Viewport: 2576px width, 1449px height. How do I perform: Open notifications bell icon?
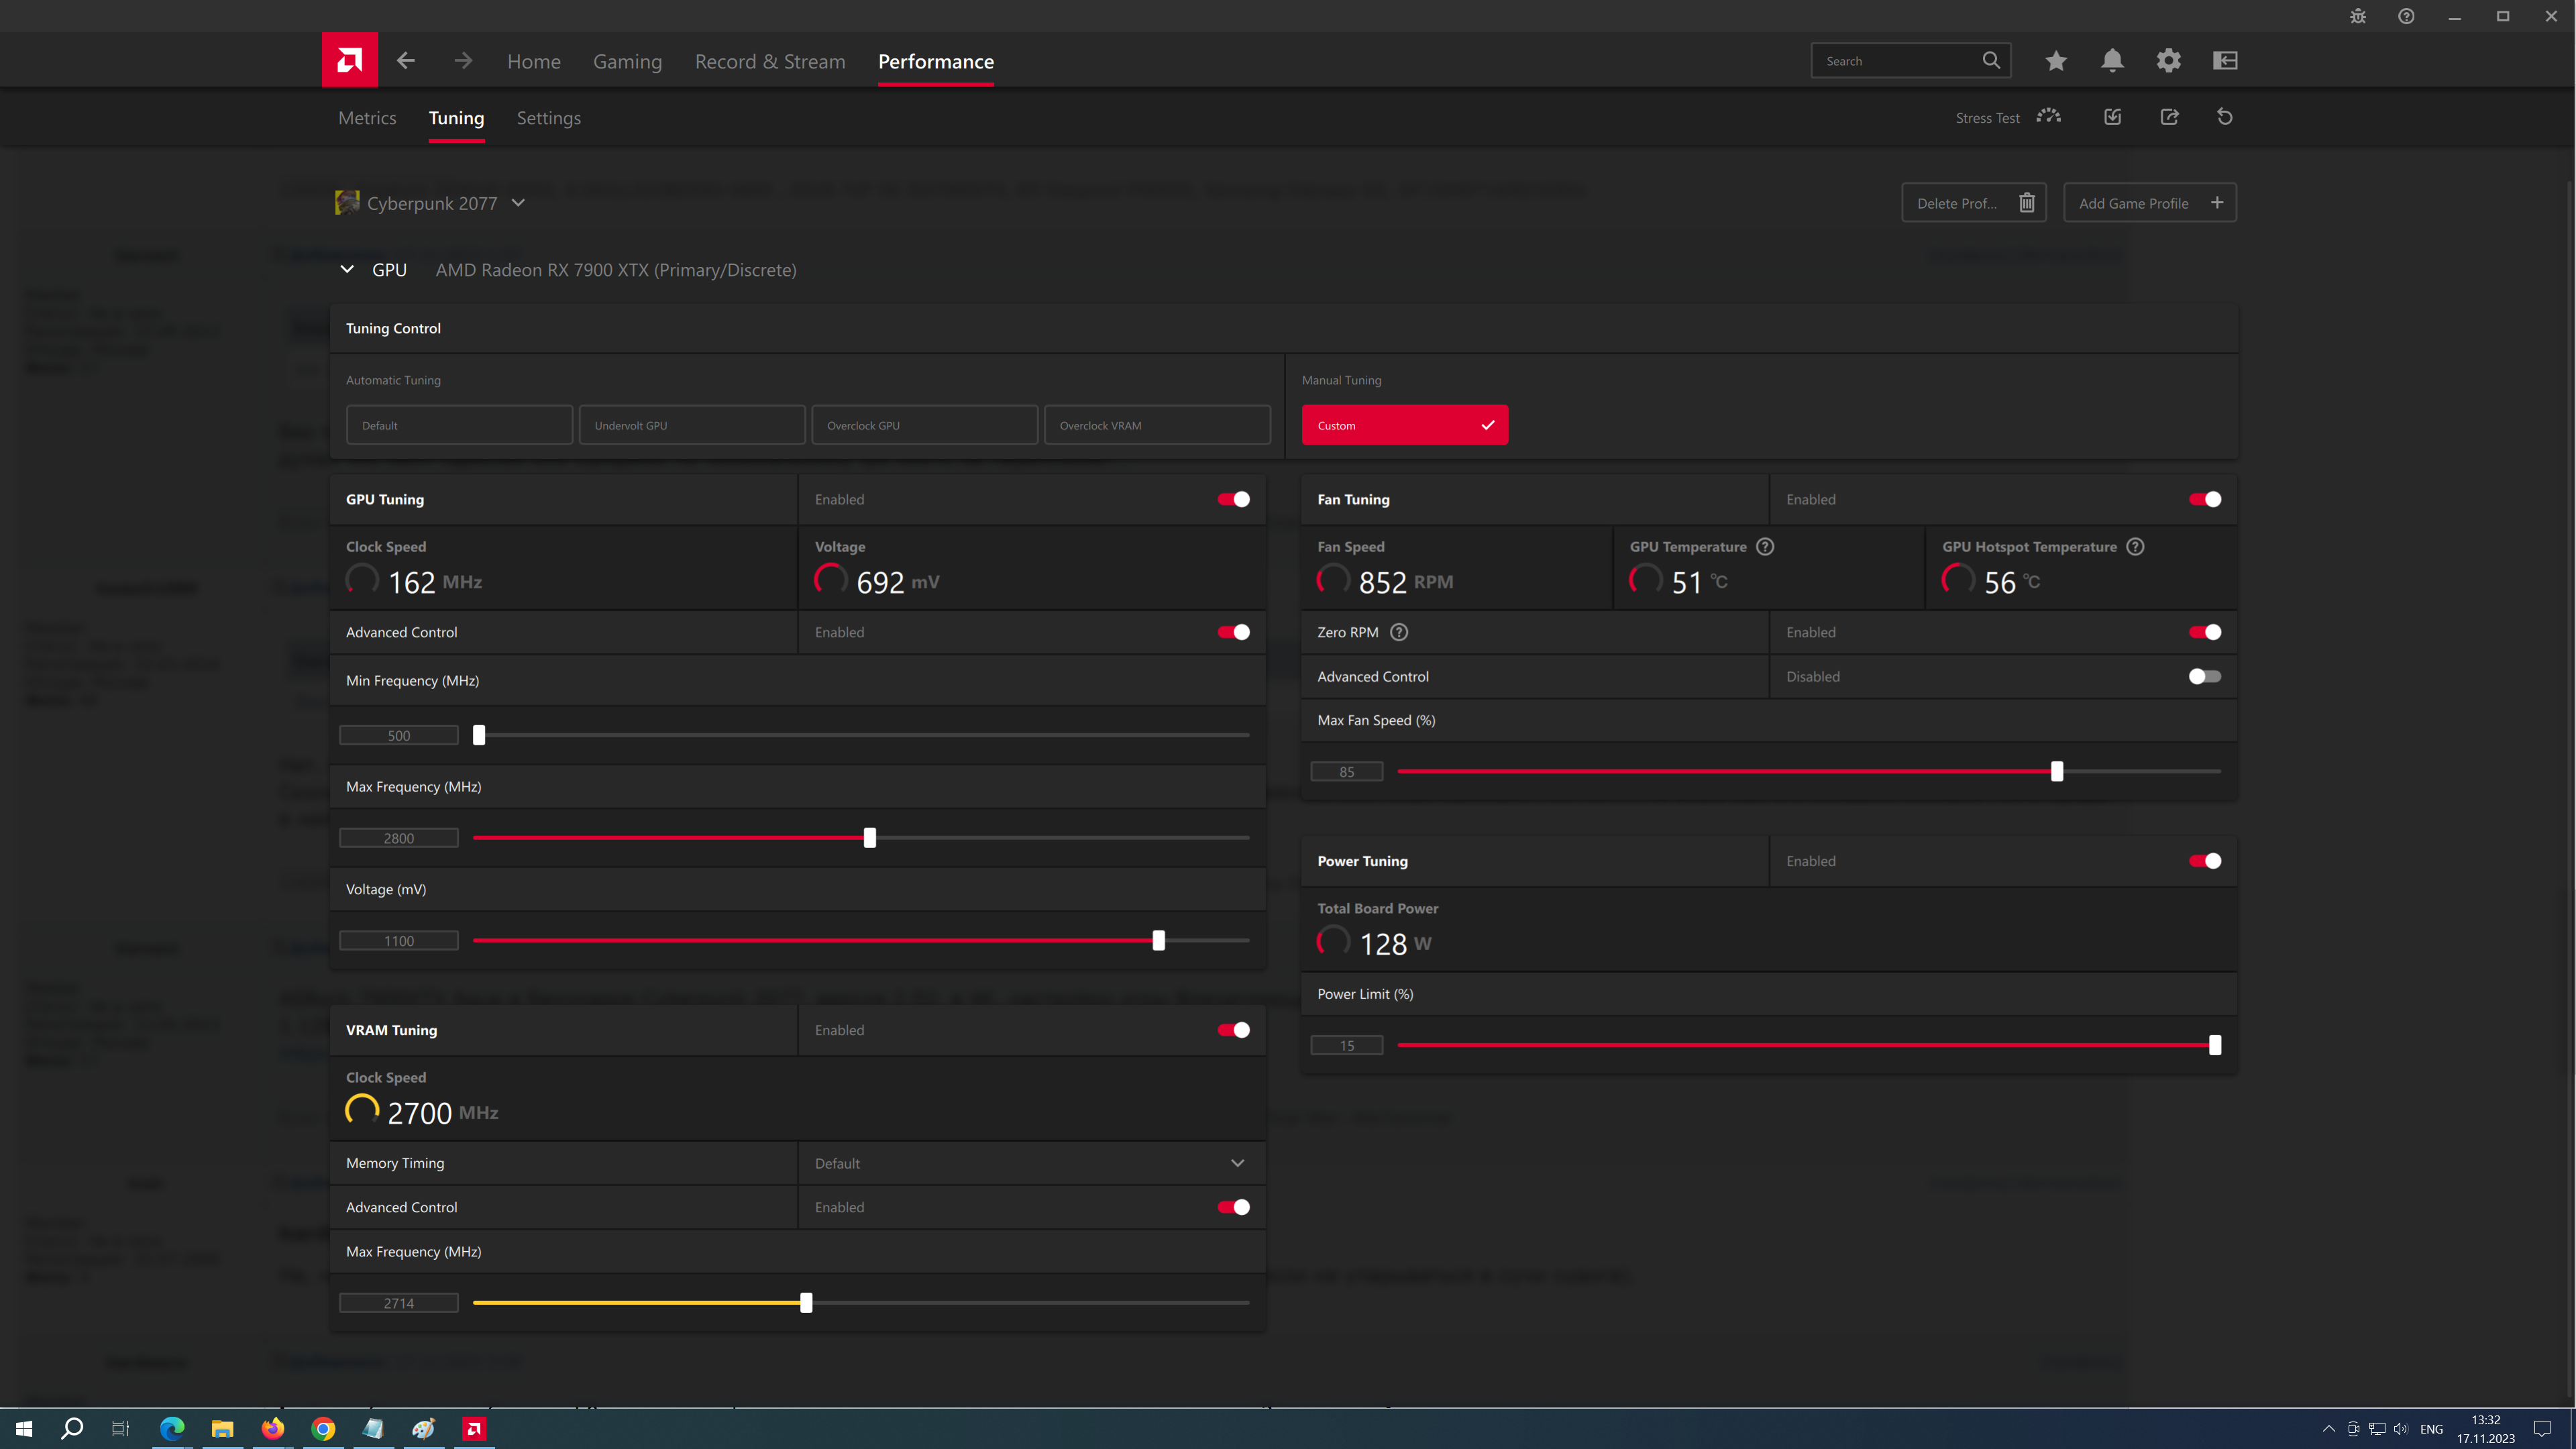point(2112,61)
